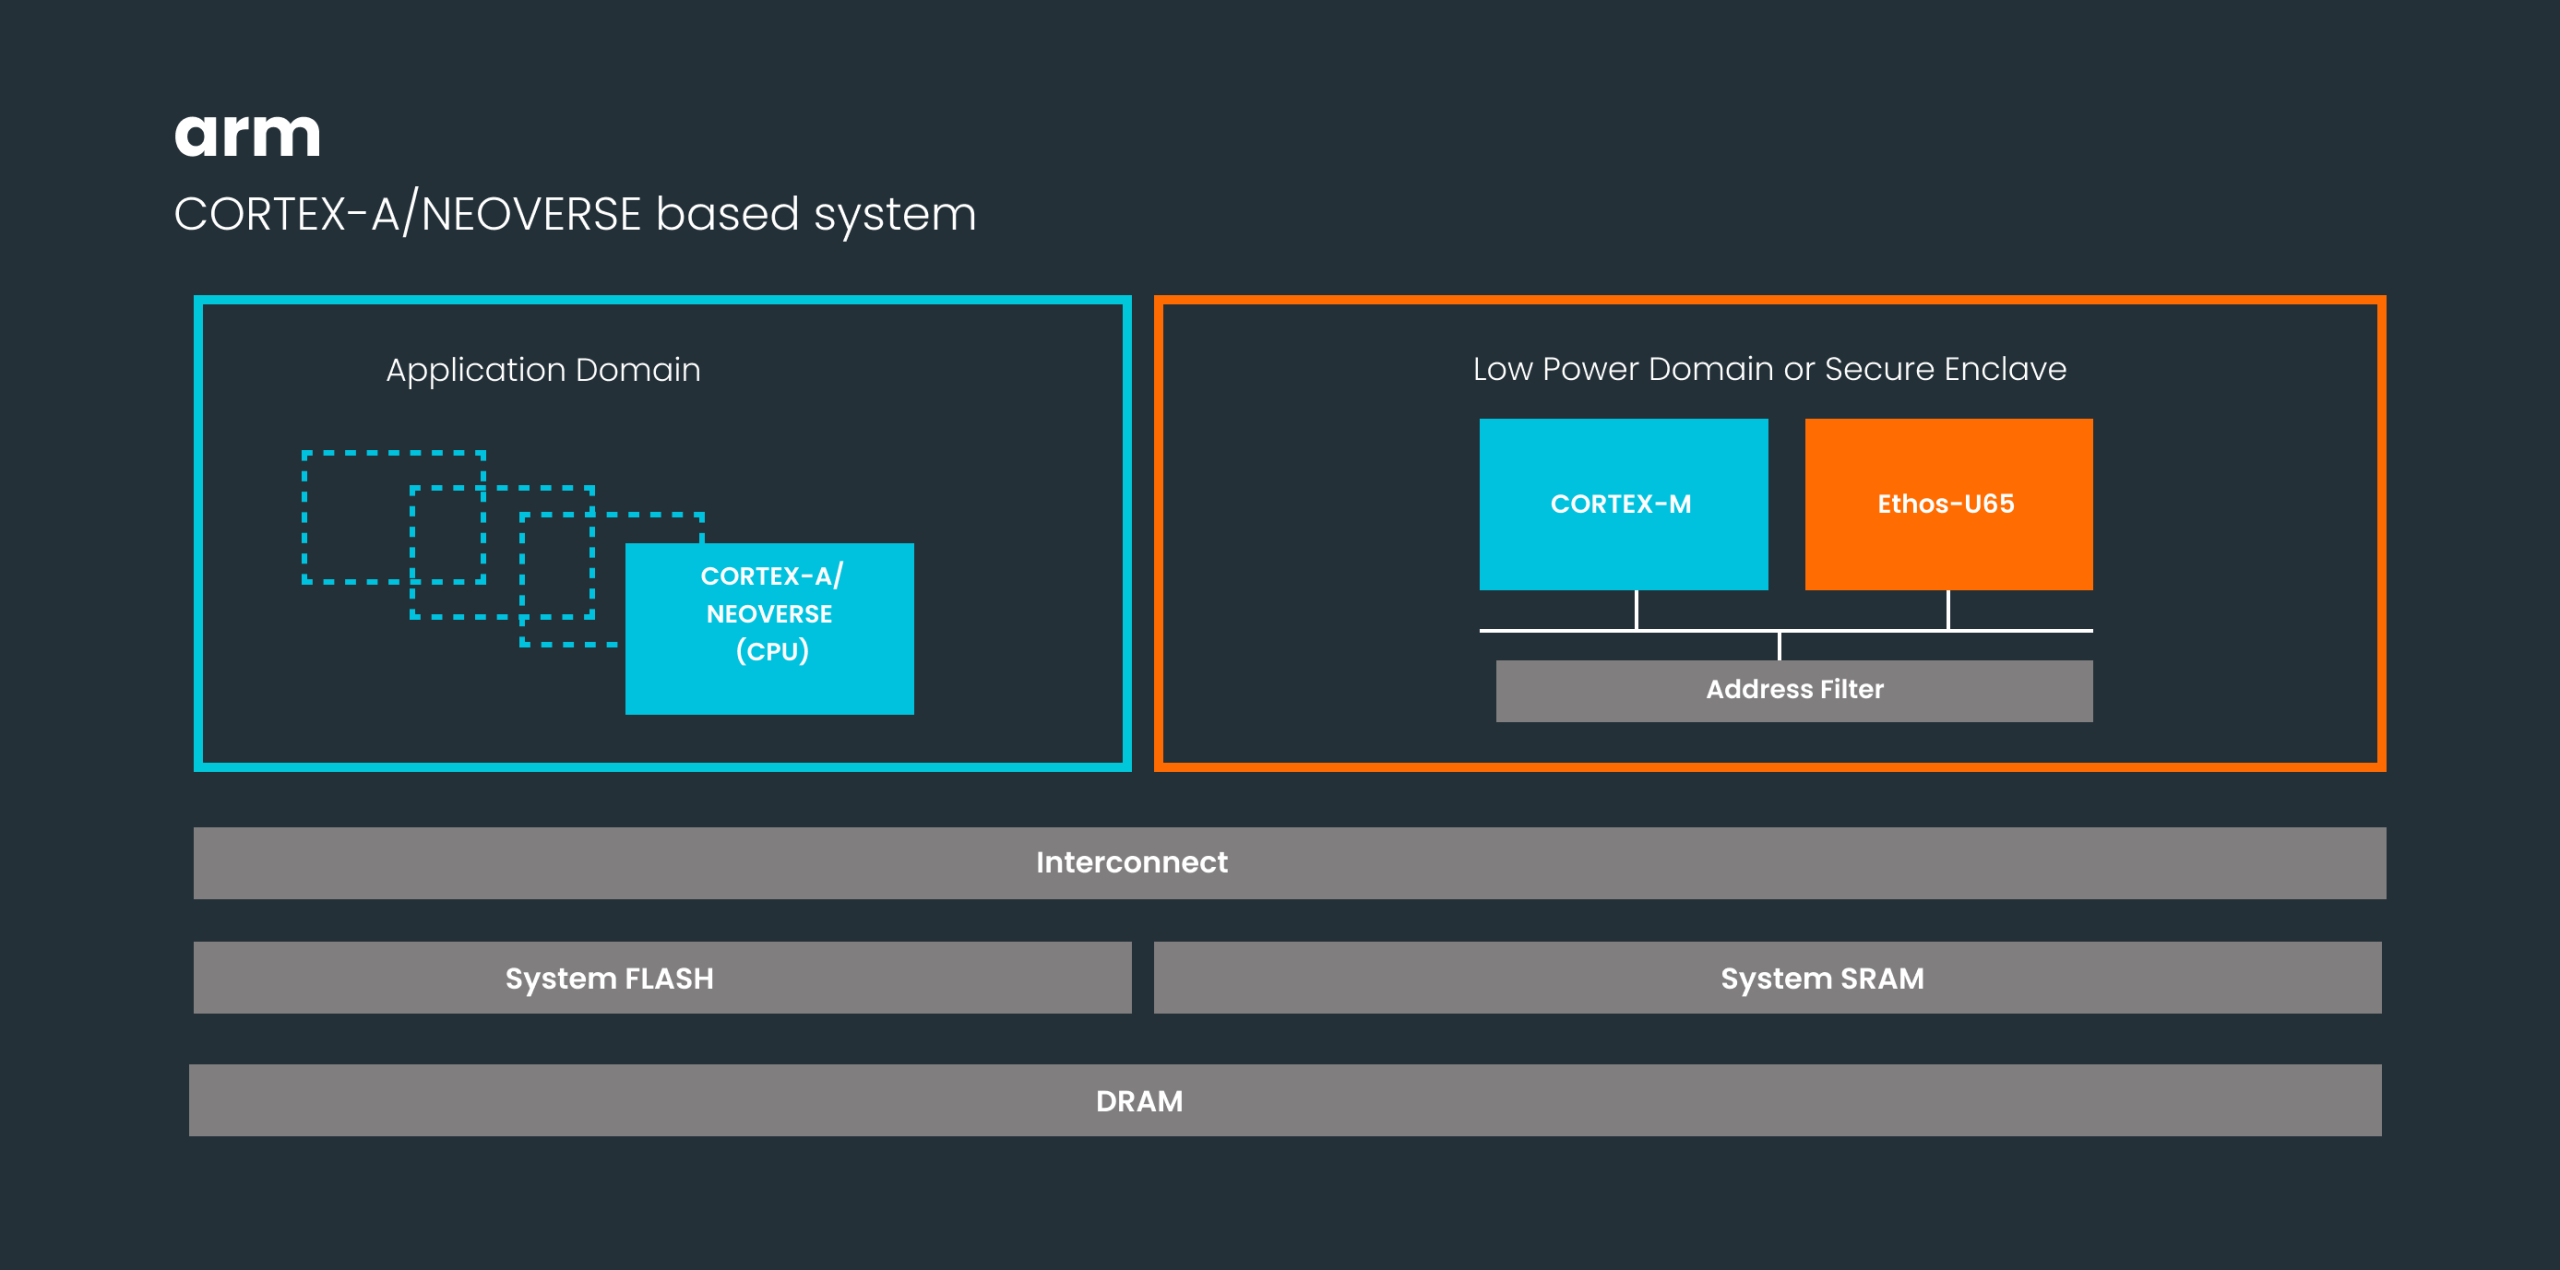Screen dimensions: 2560x1270
Task: Click the Address Filter bar
Action: coord(1794,690)
